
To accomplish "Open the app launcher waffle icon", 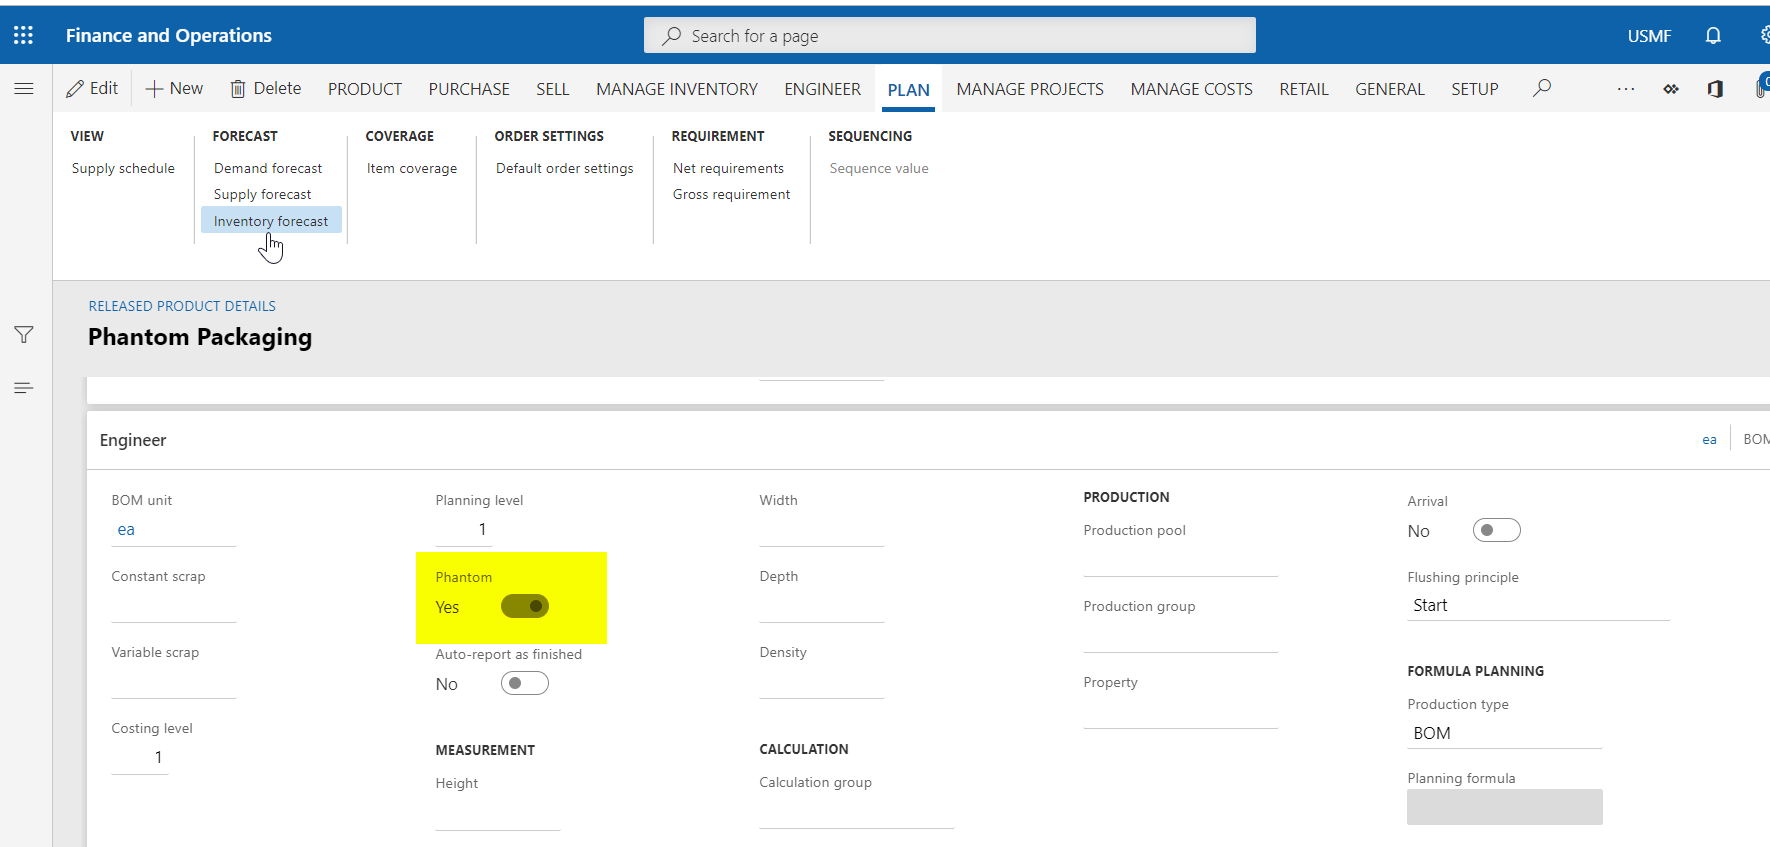I will (23, 35).
